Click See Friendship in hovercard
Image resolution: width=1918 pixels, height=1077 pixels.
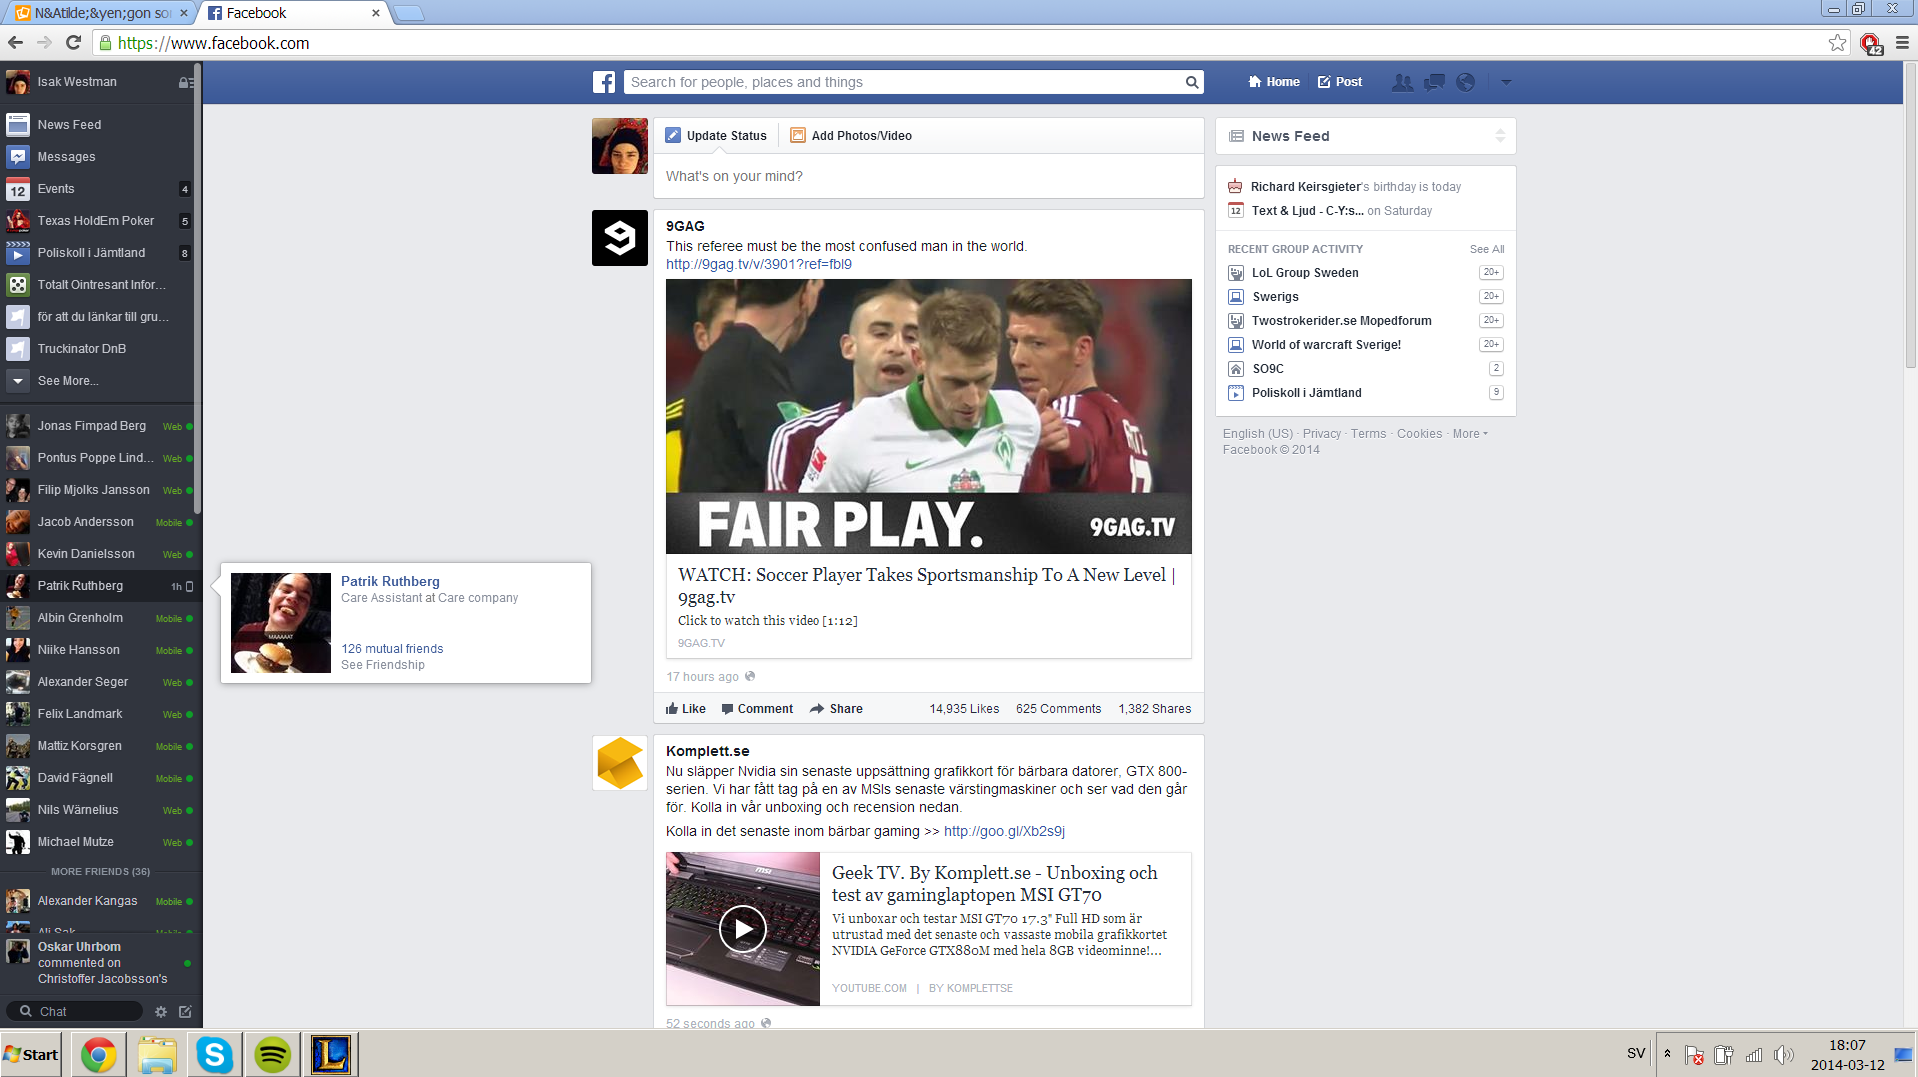[383, 665]
